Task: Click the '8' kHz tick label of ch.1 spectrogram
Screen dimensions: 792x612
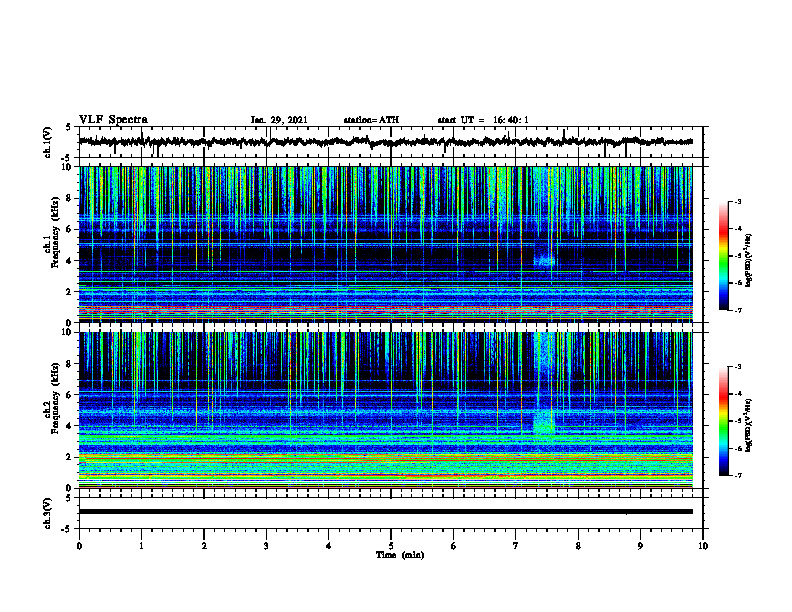Action: pos(70,198)
